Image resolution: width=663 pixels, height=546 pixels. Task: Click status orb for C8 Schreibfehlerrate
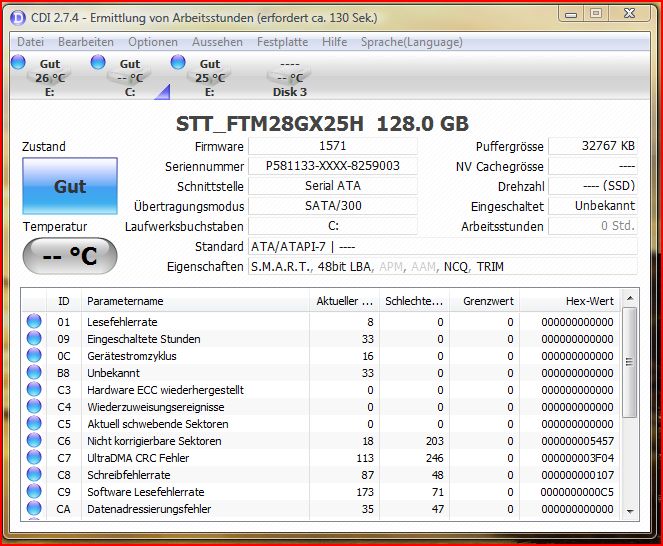34,475
